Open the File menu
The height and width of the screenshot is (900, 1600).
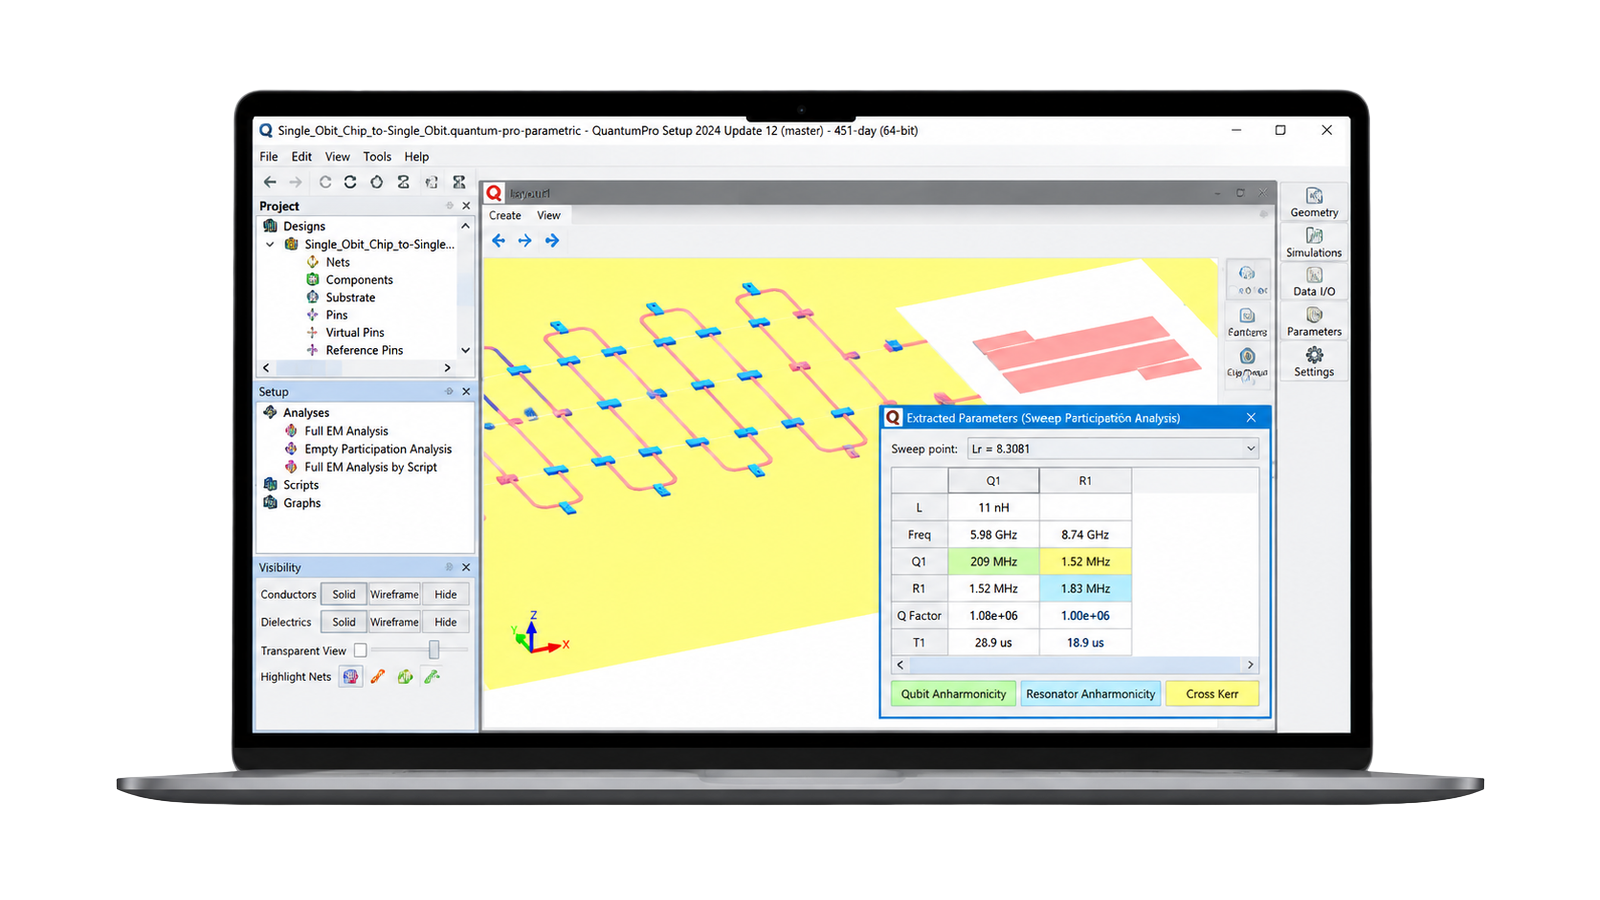(269, 157)
